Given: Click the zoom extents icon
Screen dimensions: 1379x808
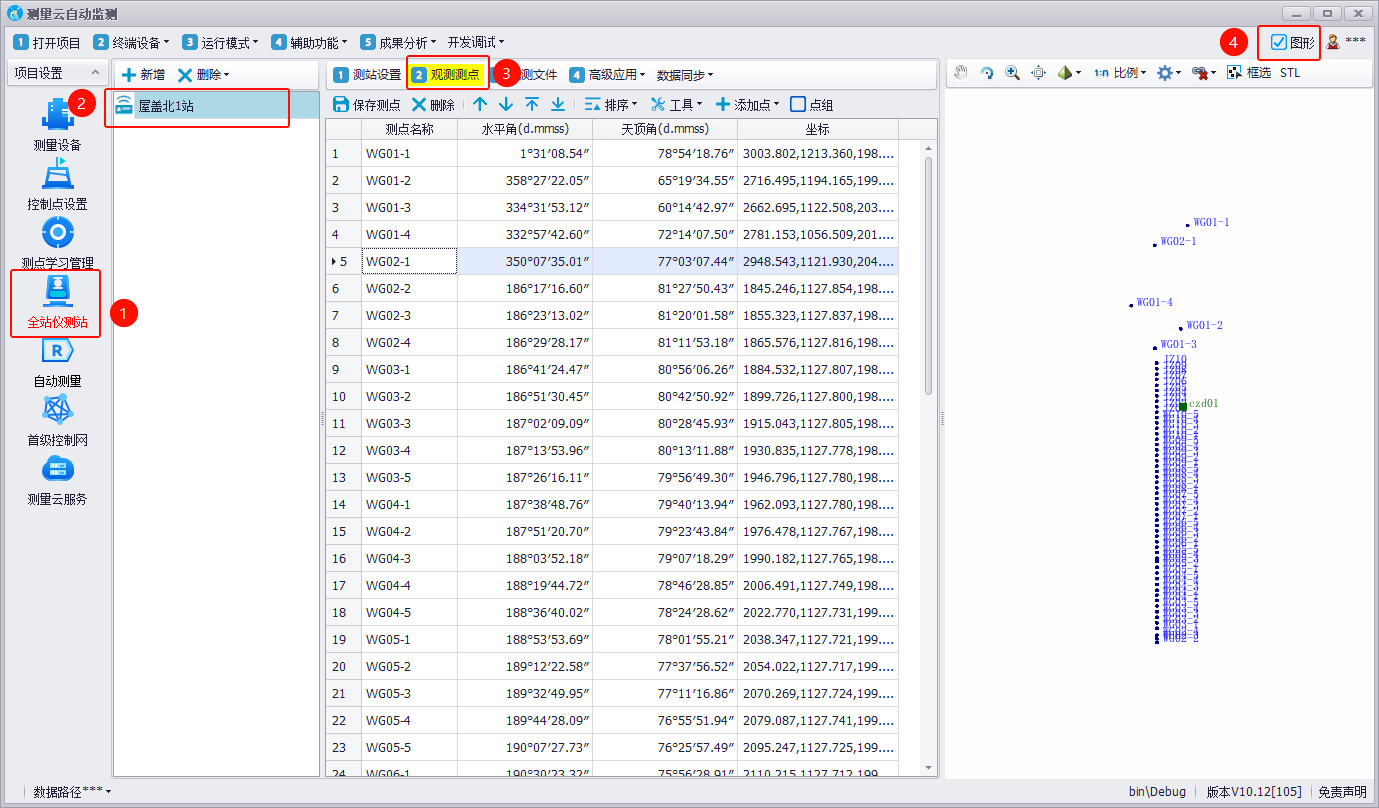Looking at the screenshot, I should coord(1038,73).
